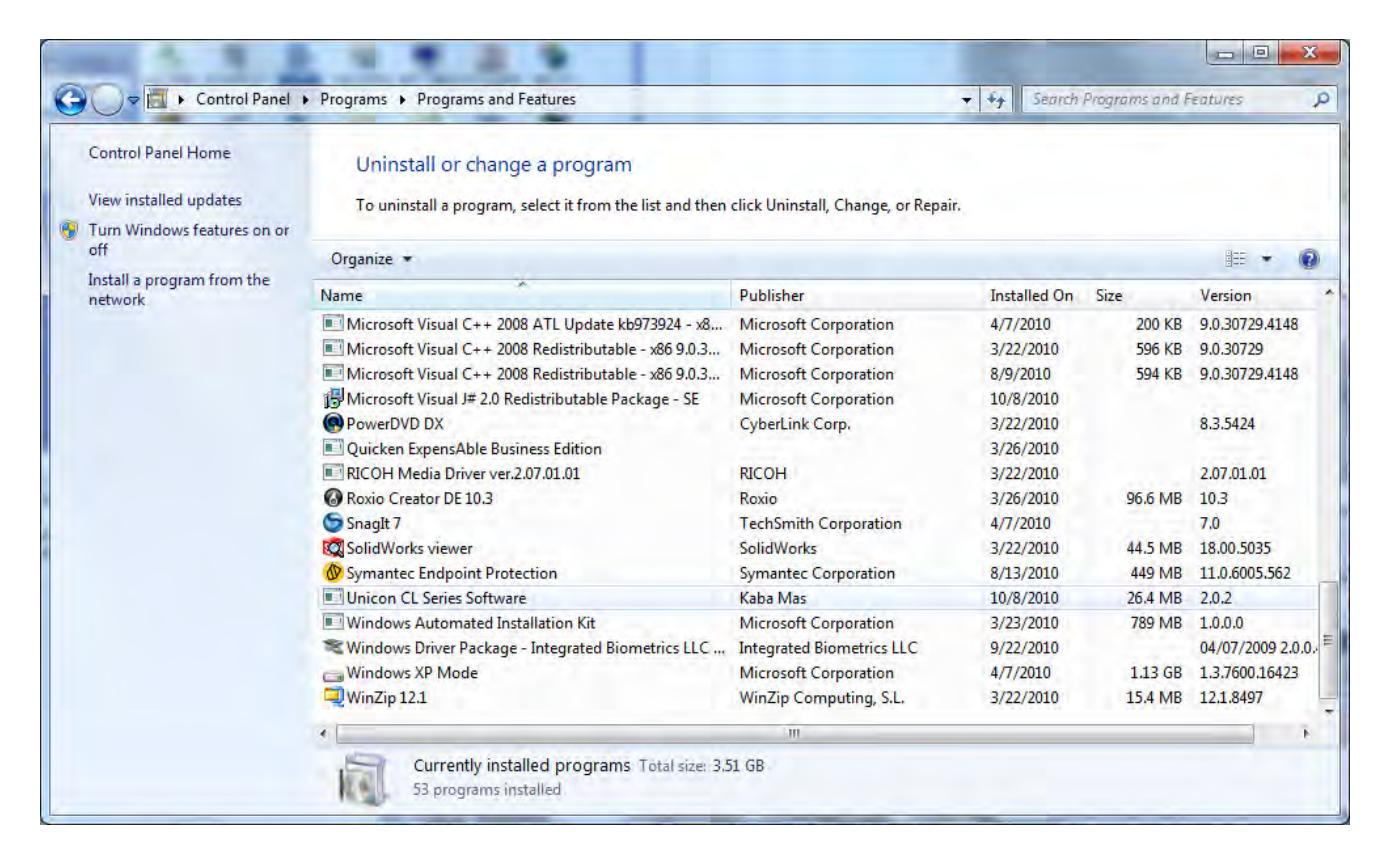
Task: Sort by the Publisher column header
Action: 858,296
